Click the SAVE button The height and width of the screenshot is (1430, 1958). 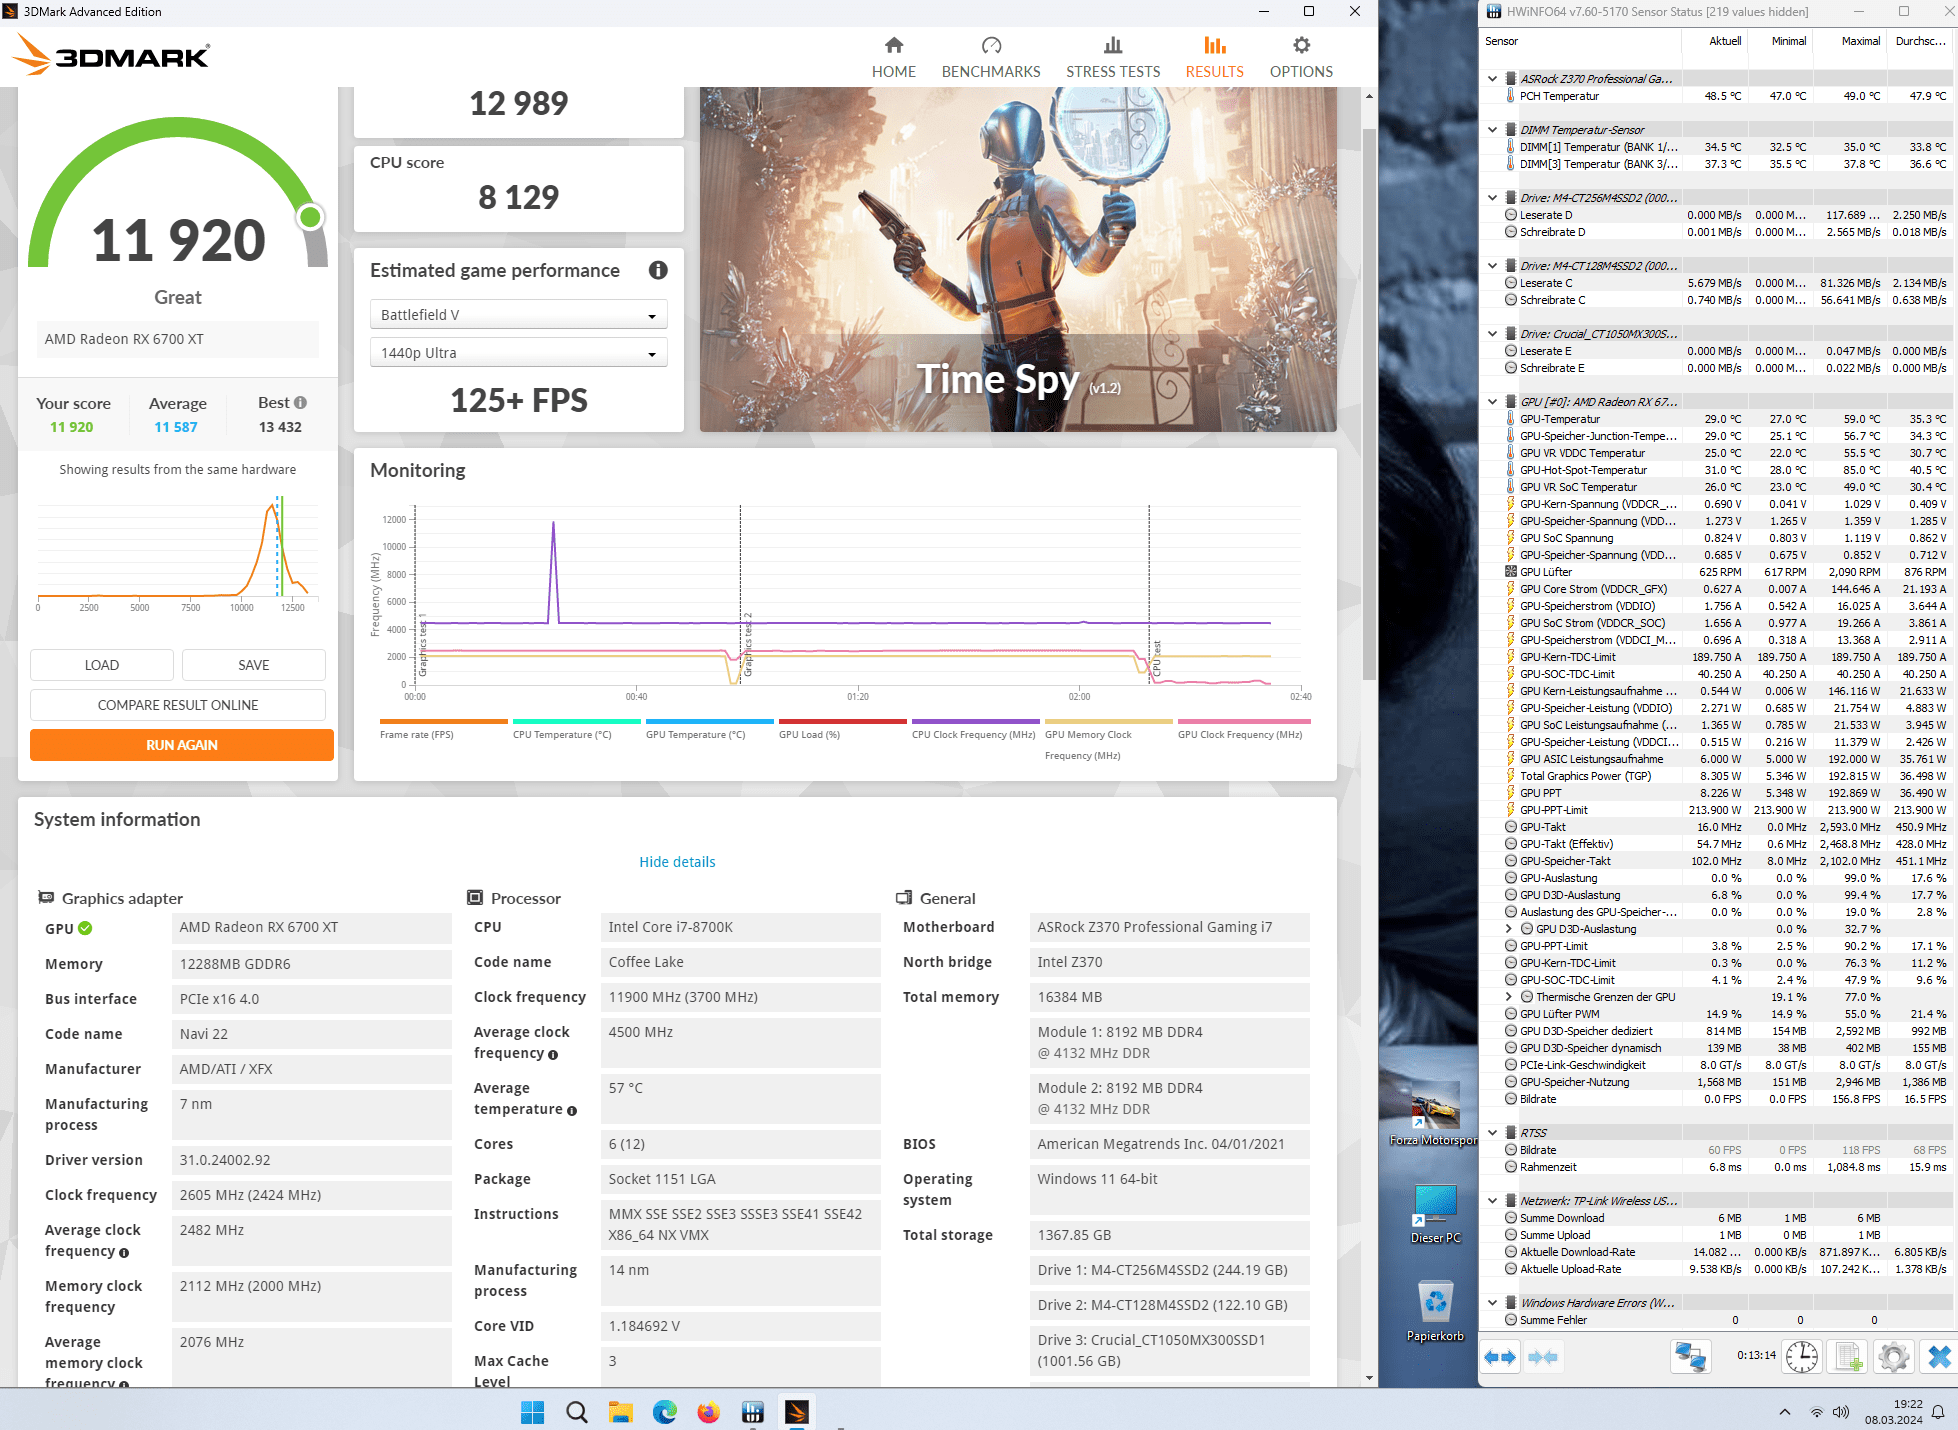pos(254,665)
